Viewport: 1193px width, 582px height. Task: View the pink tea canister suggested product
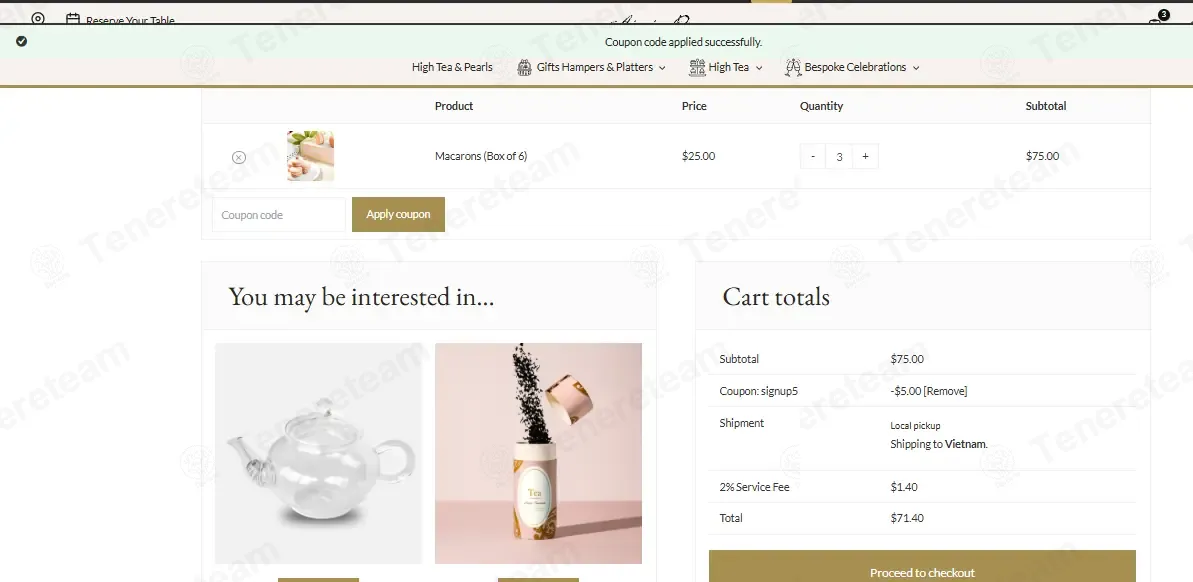[x=538, y=453]
